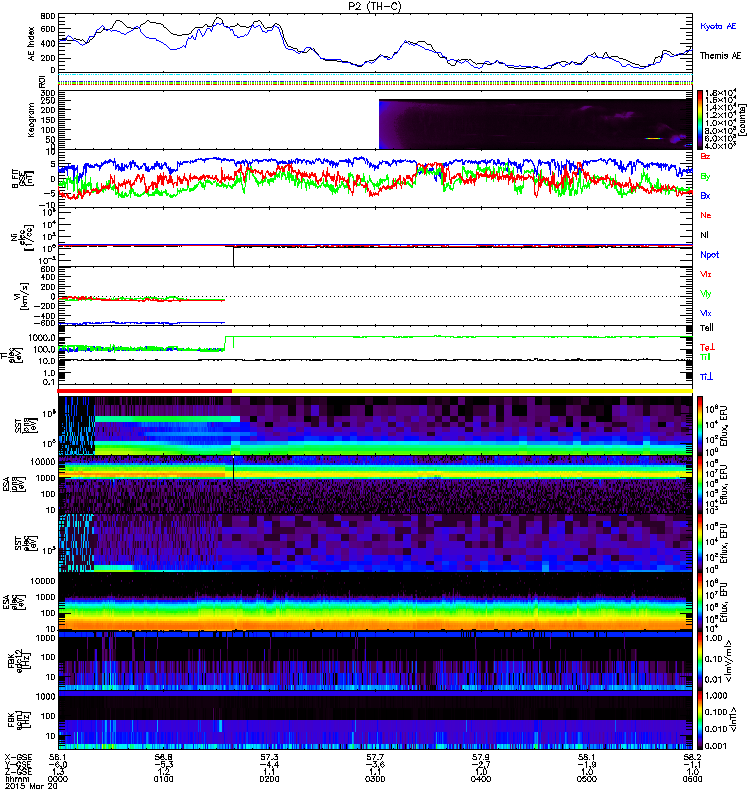Click the X-GSE value 58.2

(x=692, y=758)
